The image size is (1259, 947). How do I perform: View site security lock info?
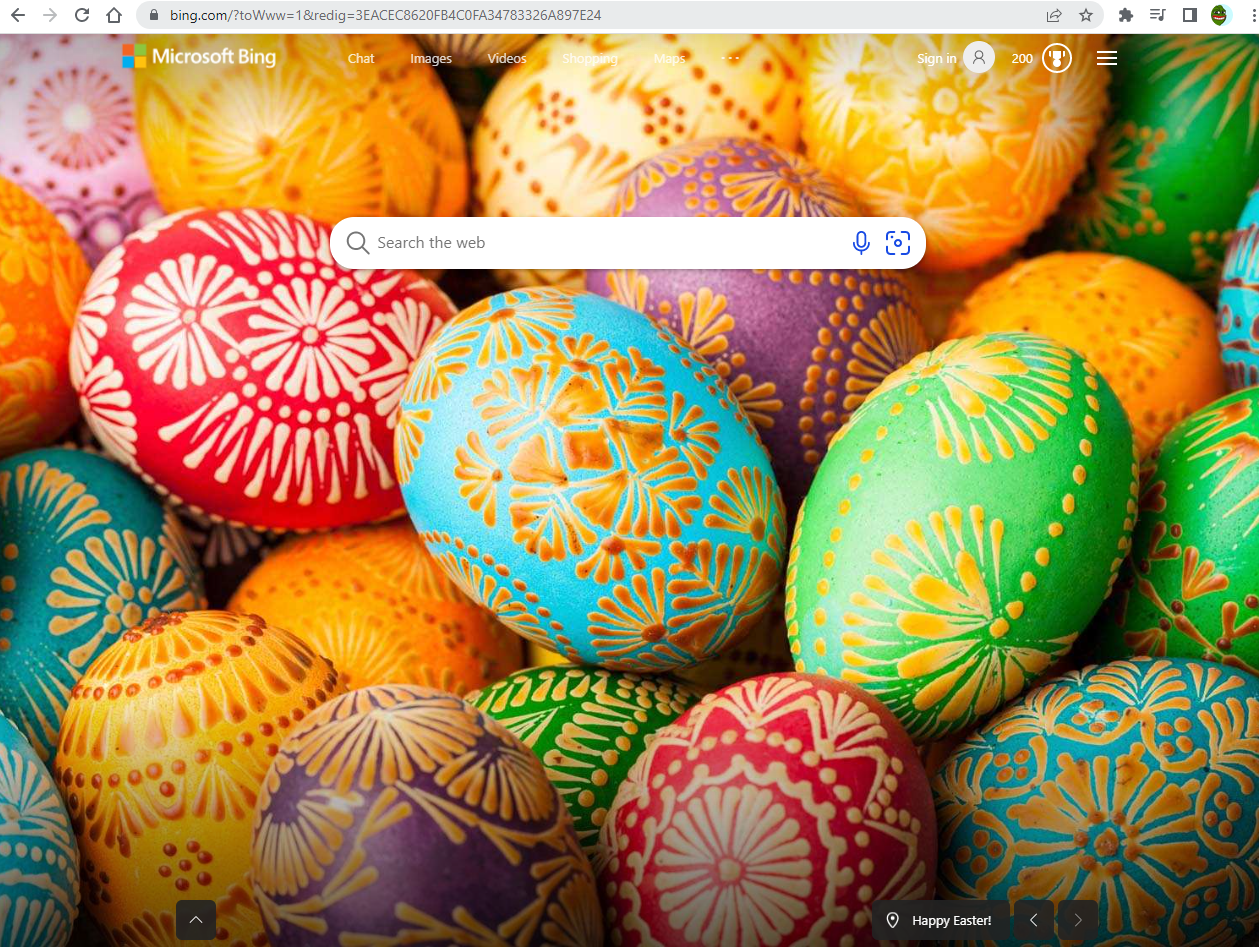click(154, 16)
